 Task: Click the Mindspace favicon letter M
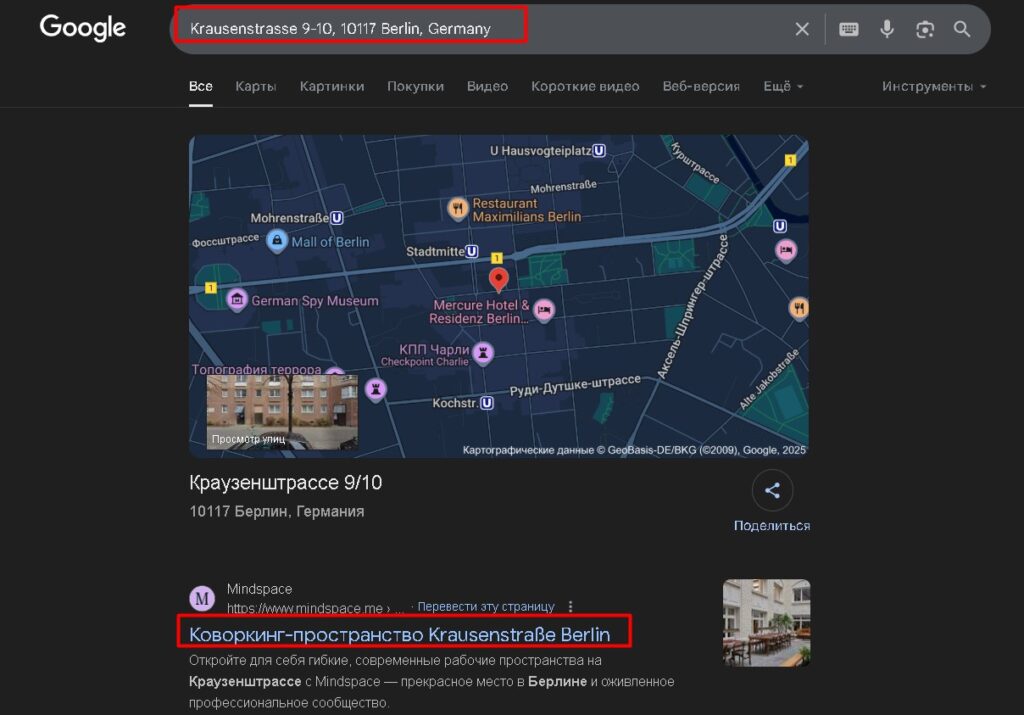202,598
